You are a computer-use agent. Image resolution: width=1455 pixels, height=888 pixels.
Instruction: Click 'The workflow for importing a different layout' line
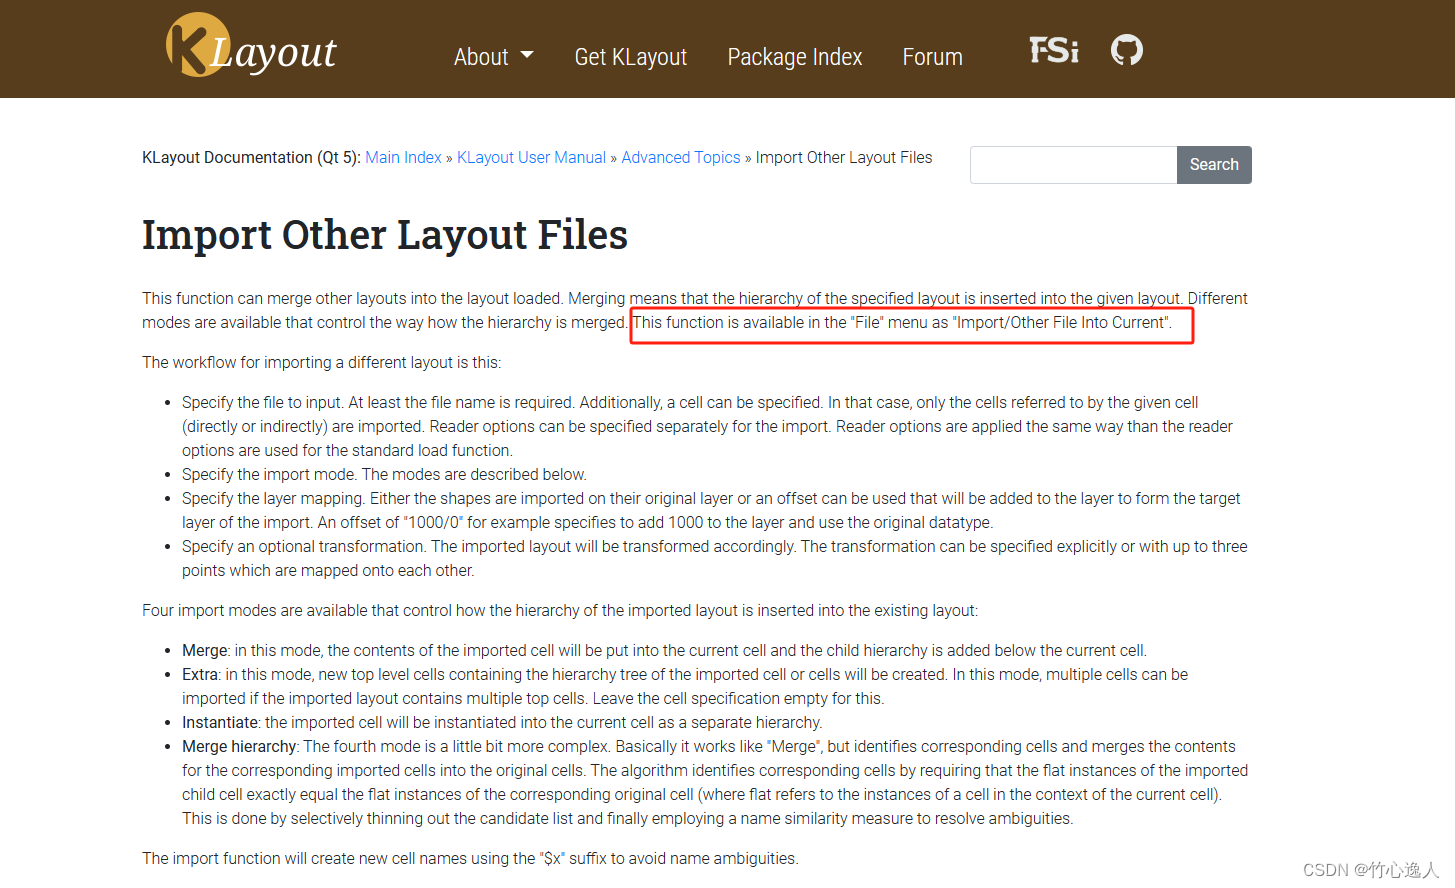[321, 362]
